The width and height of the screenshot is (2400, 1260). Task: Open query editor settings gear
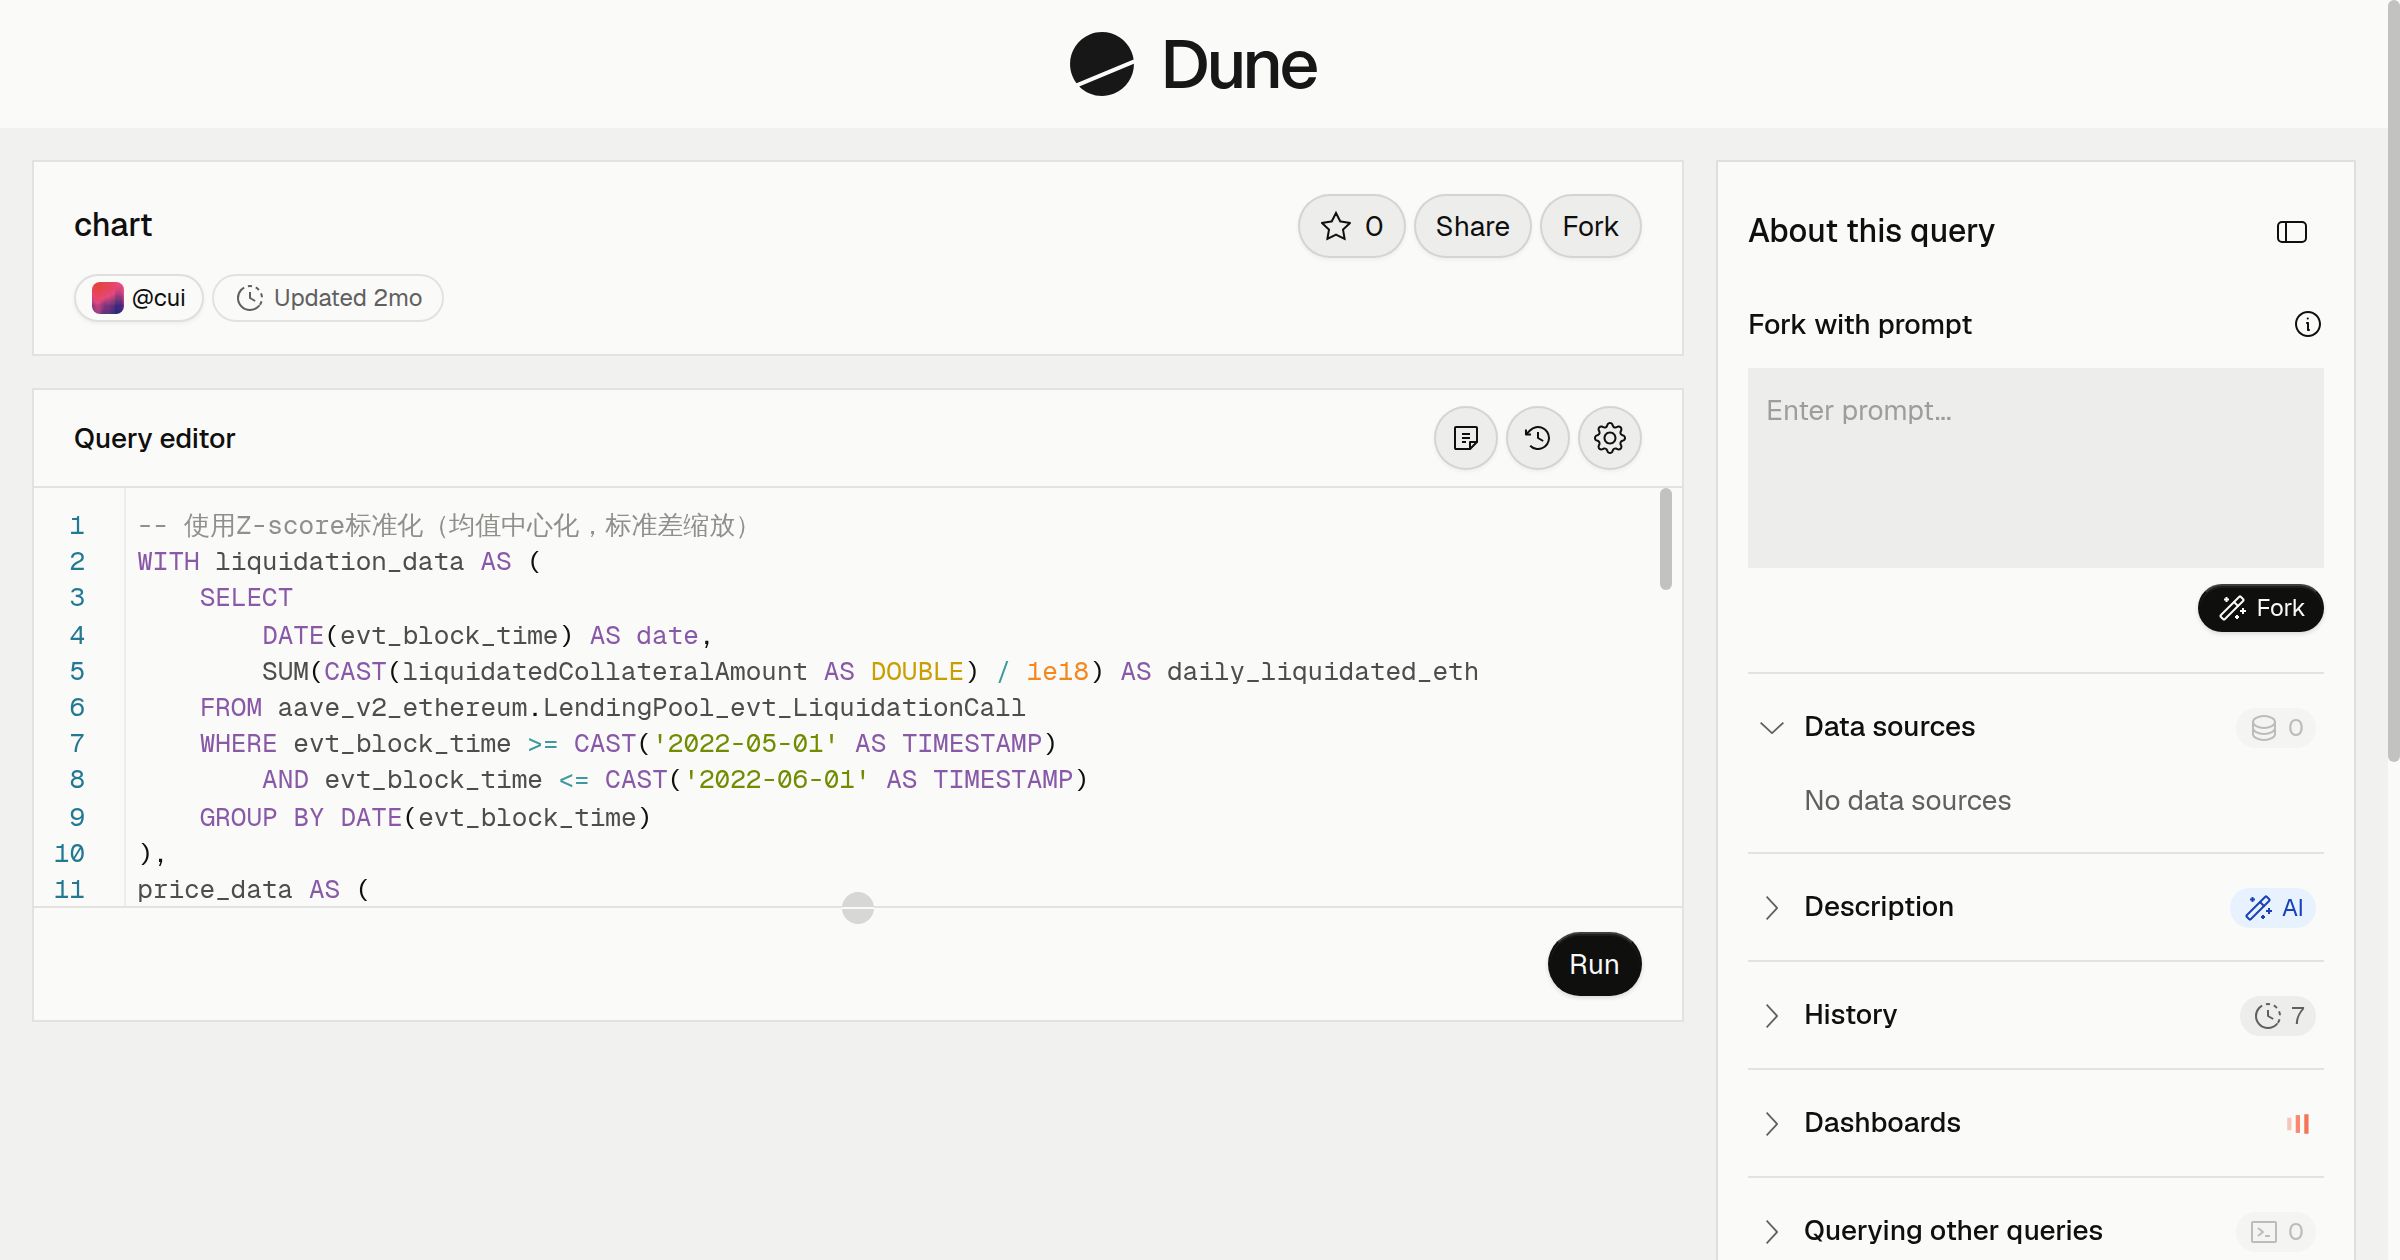coord(1610,438)
